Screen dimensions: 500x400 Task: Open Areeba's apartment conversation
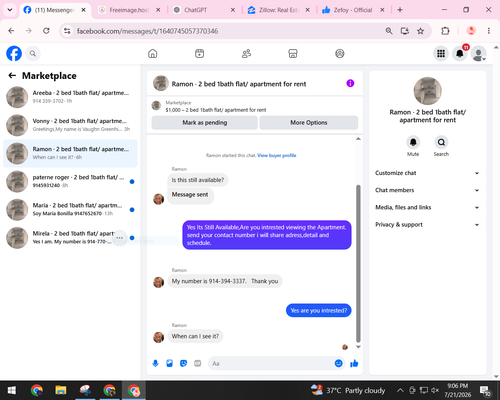pyautogui.click(x=70, y=97)
